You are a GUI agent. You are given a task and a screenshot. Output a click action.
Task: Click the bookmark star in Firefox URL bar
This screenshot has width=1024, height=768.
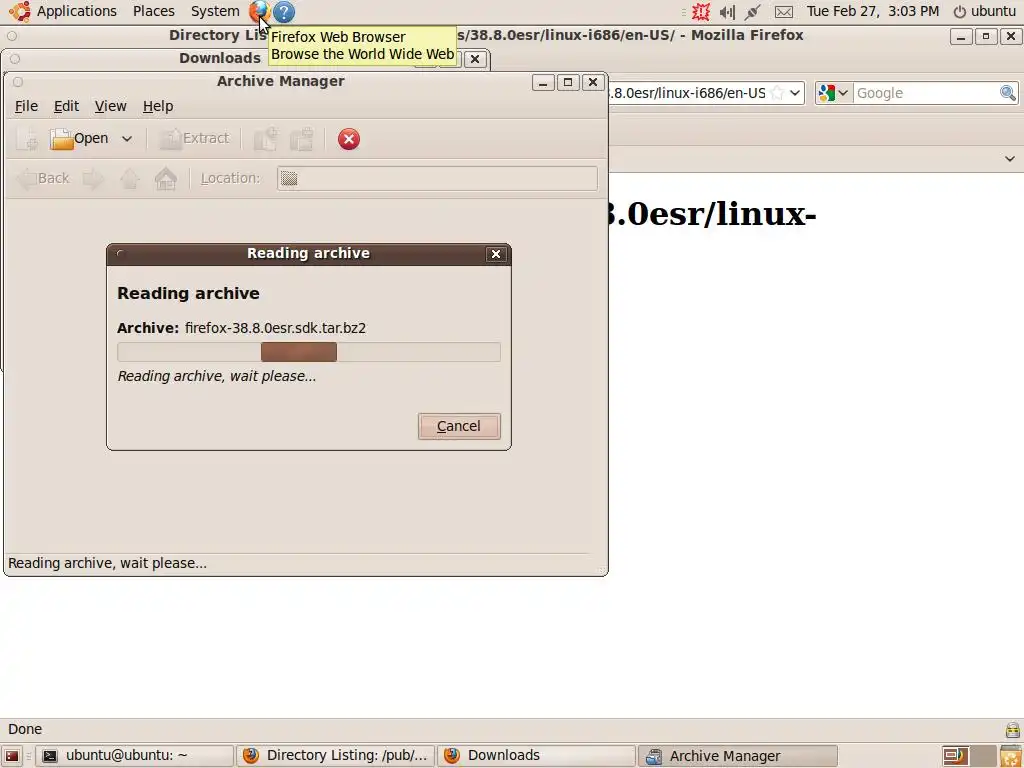point(776,93)
